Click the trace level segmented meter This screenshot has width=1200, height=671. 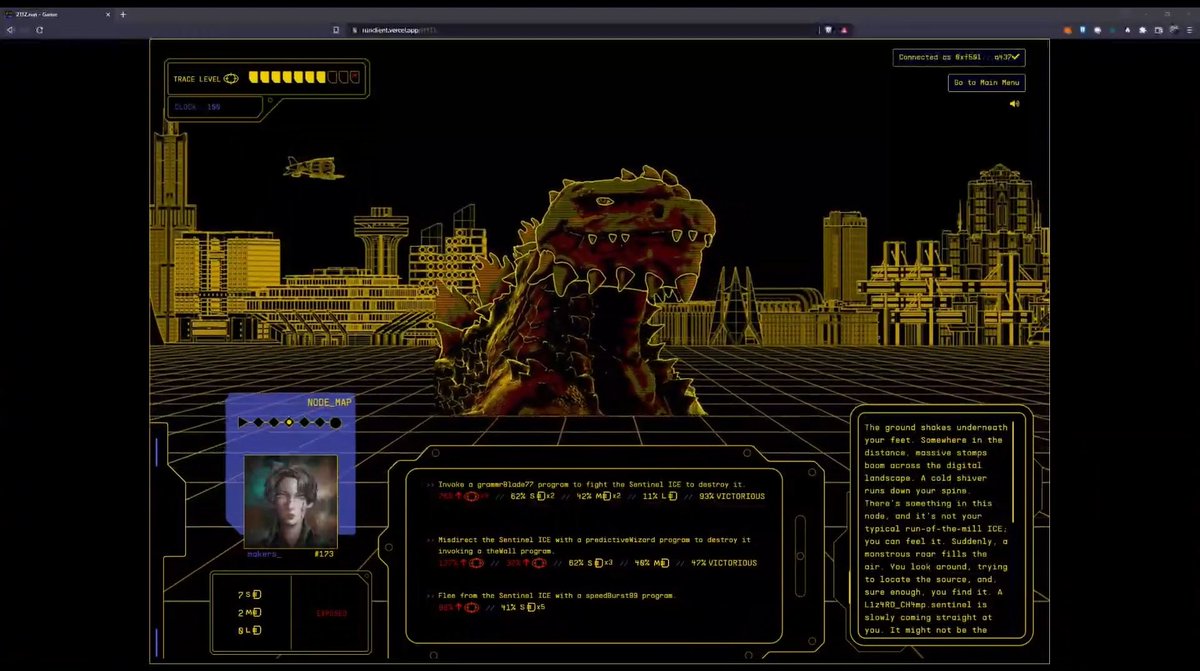coord(304,77)
